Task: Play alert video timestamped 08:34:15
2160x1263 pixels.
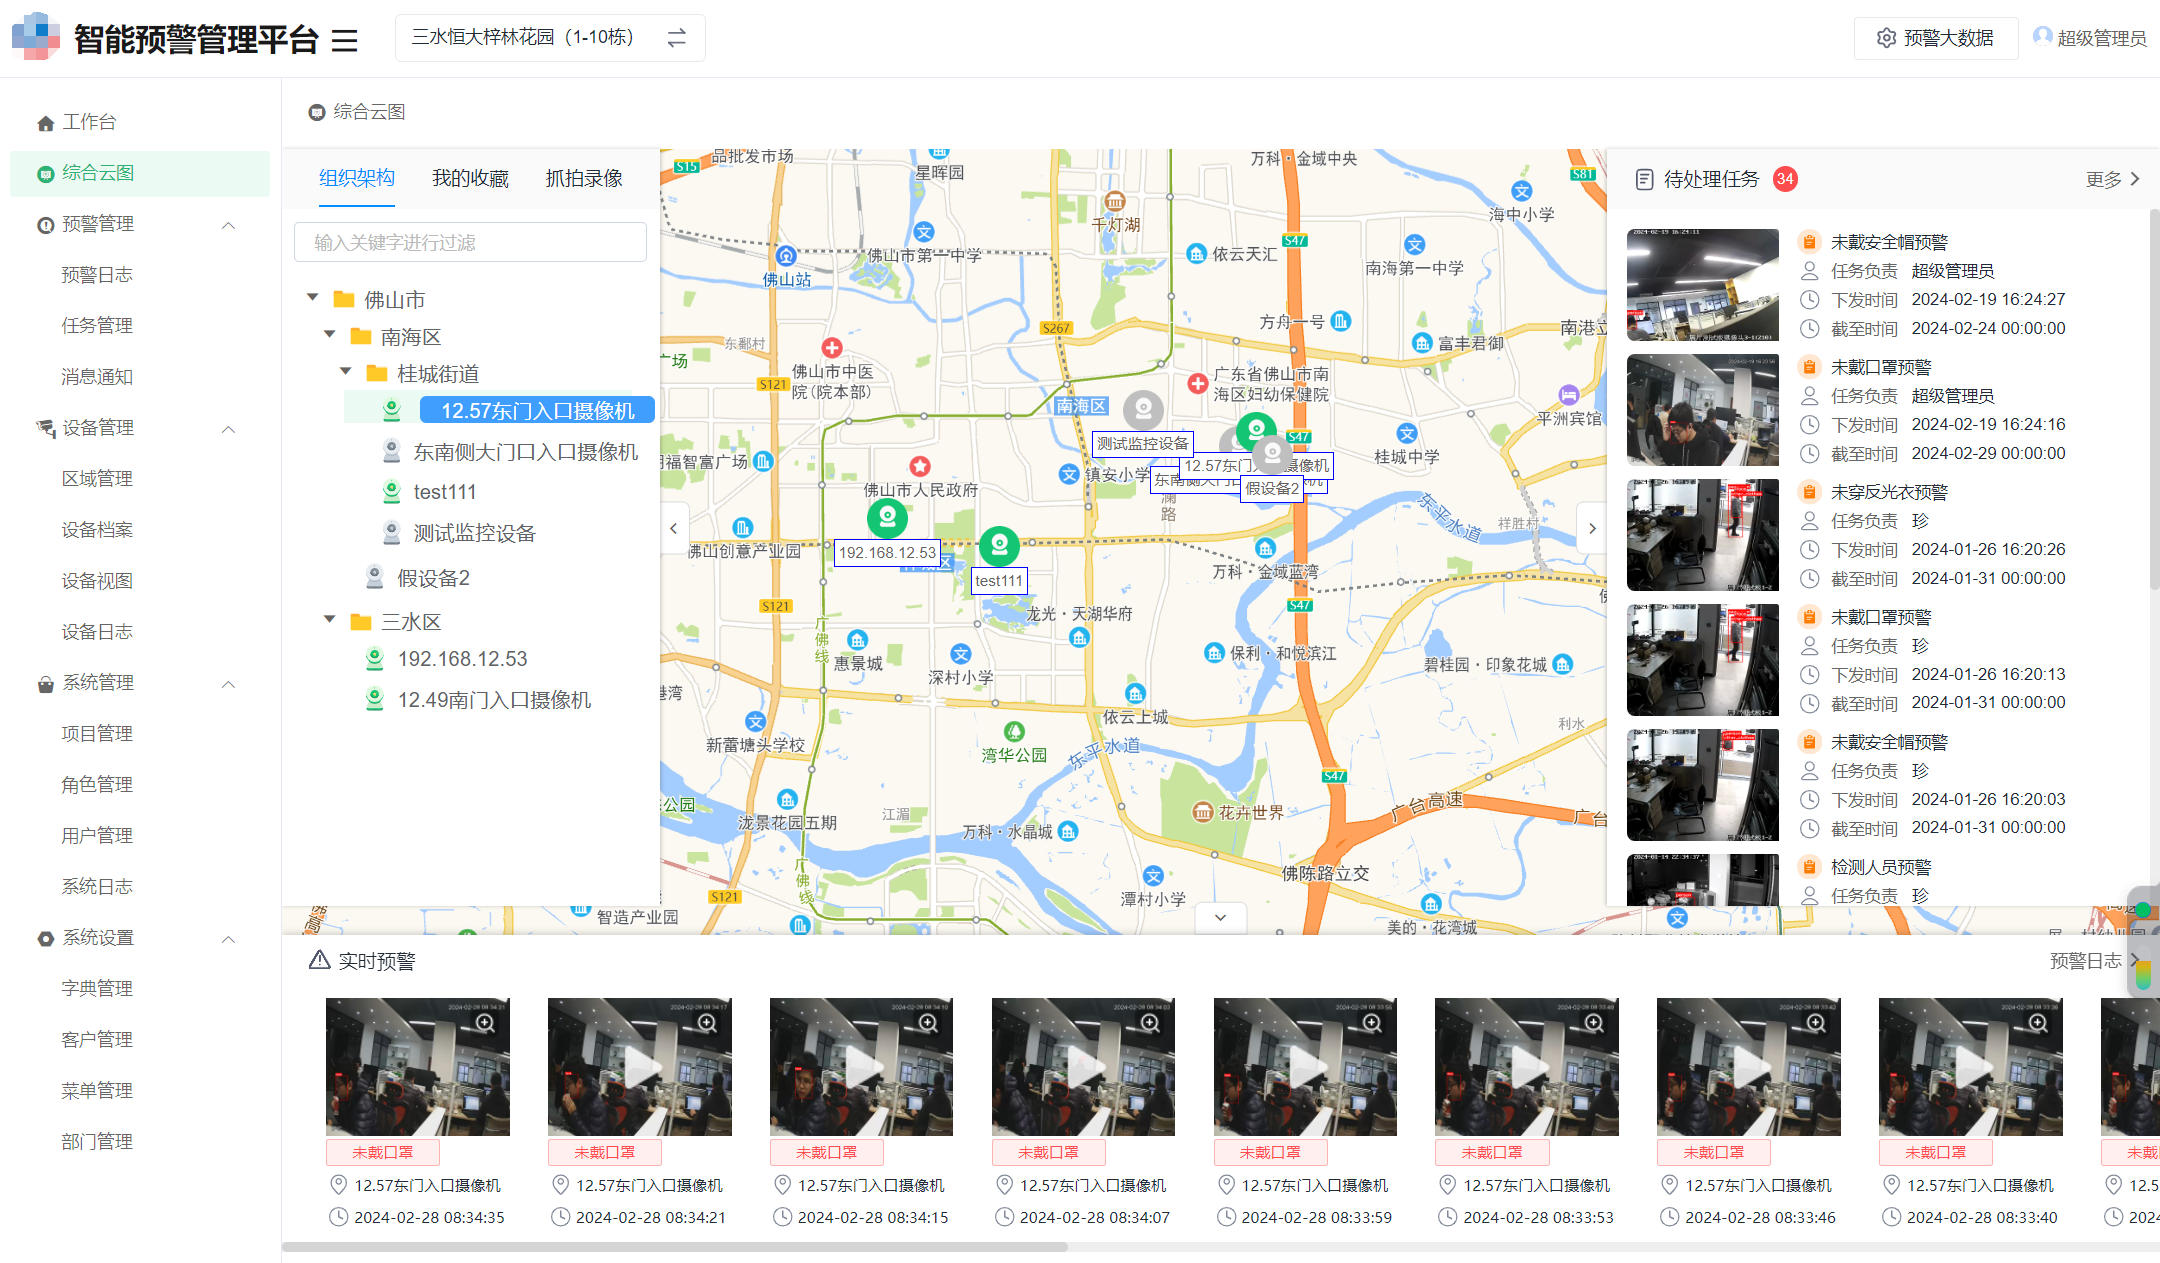Action: [x=861, y=1066]
